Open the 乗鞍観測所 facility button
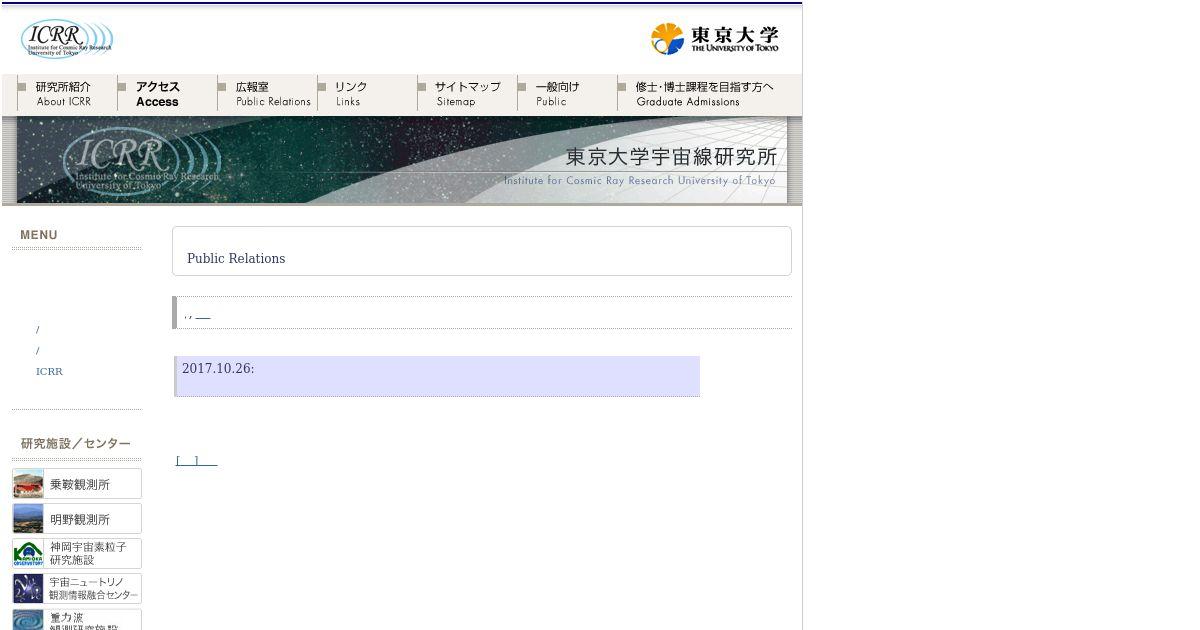The height and width of the screenshot is (630, 1200). [77, 484]
